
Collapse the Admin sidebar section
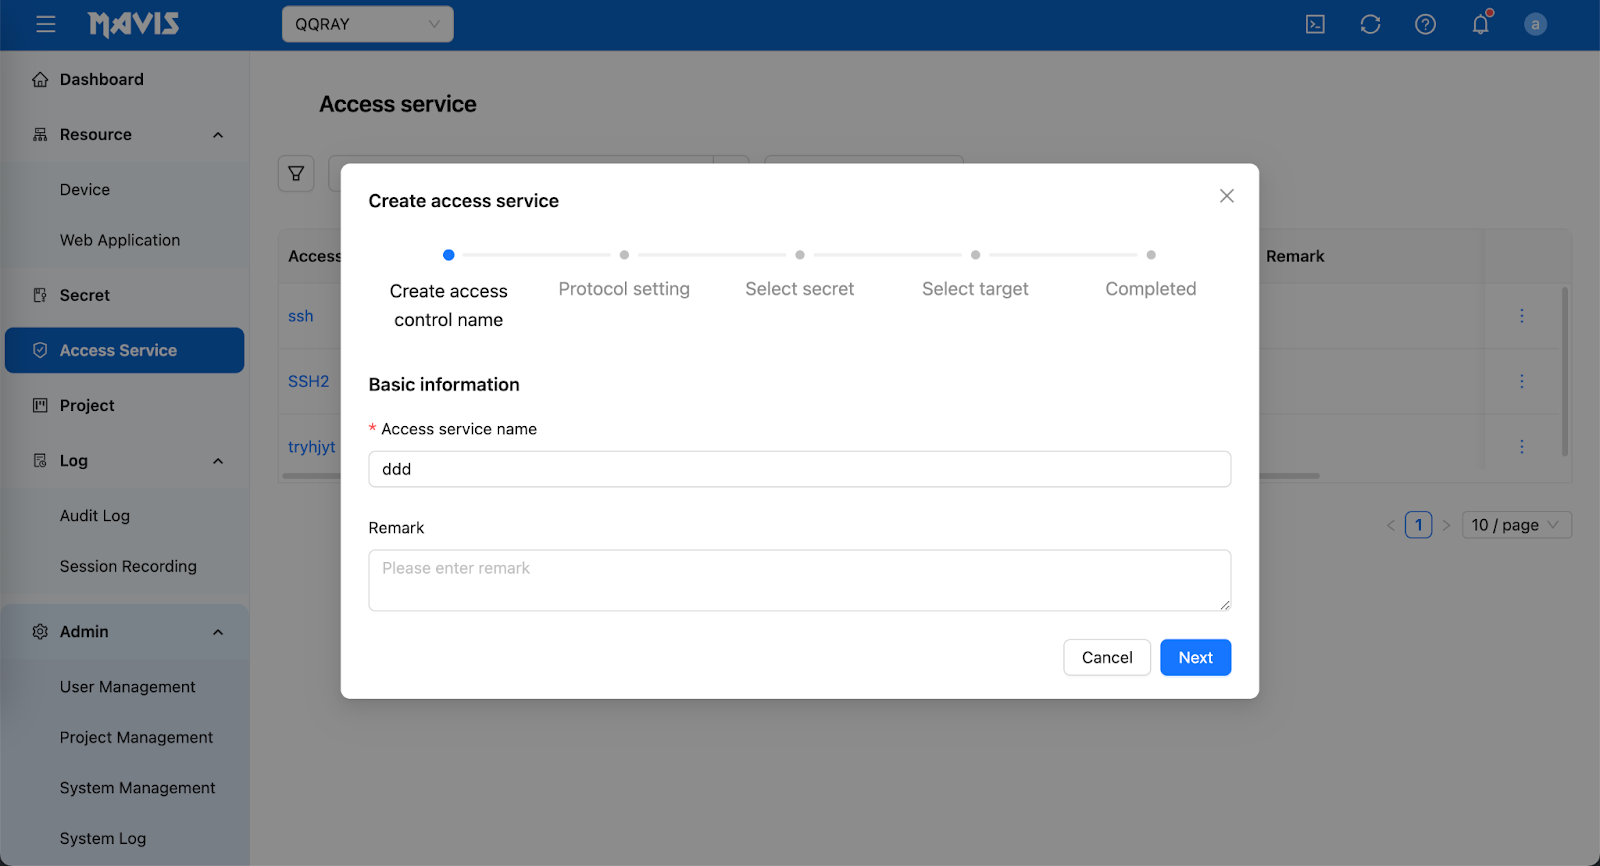click(218, 632)
